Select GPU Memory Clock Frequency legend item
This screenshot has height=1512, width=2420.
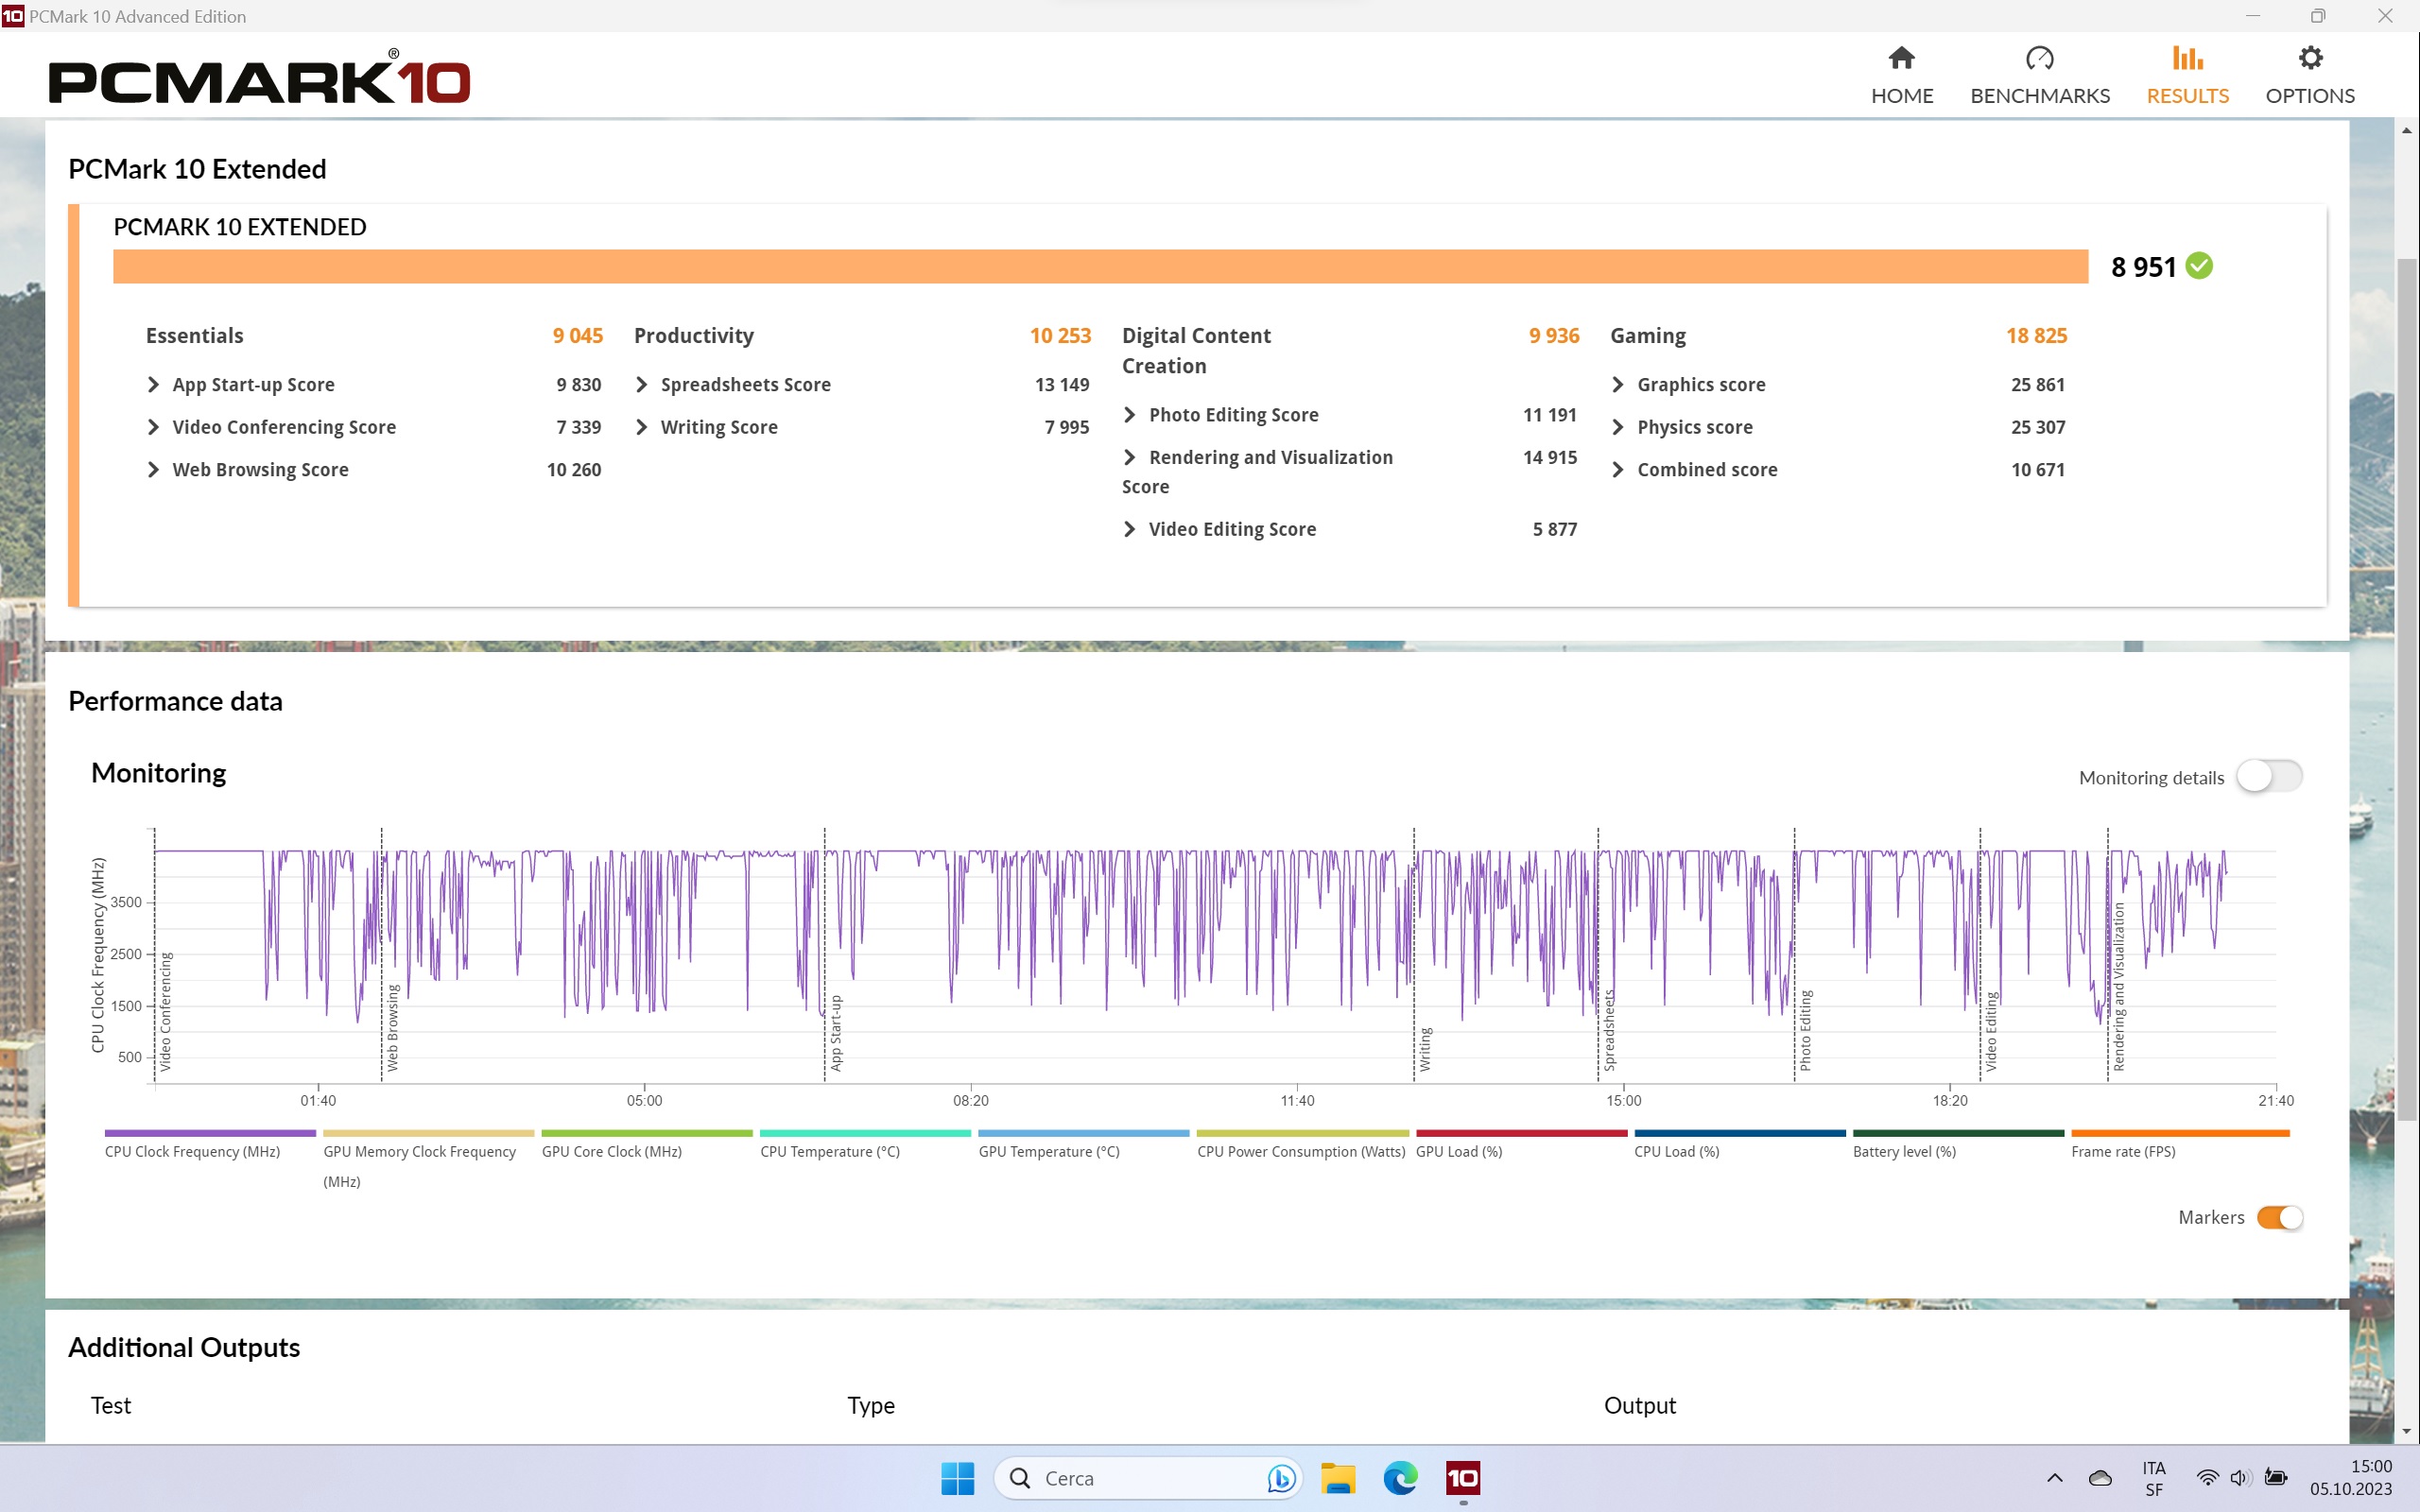click(428, 1160)
